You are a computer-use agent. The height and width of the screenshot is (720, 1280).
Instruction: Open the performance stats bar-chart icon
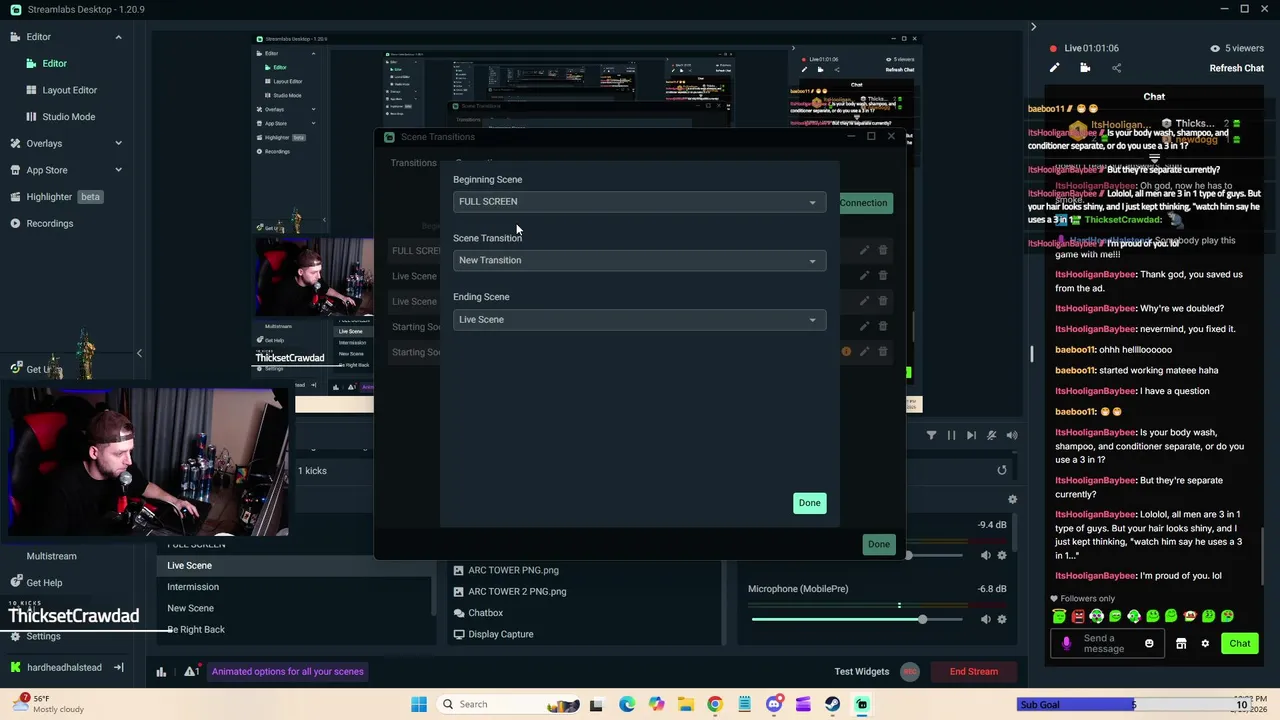pos(161,672)
